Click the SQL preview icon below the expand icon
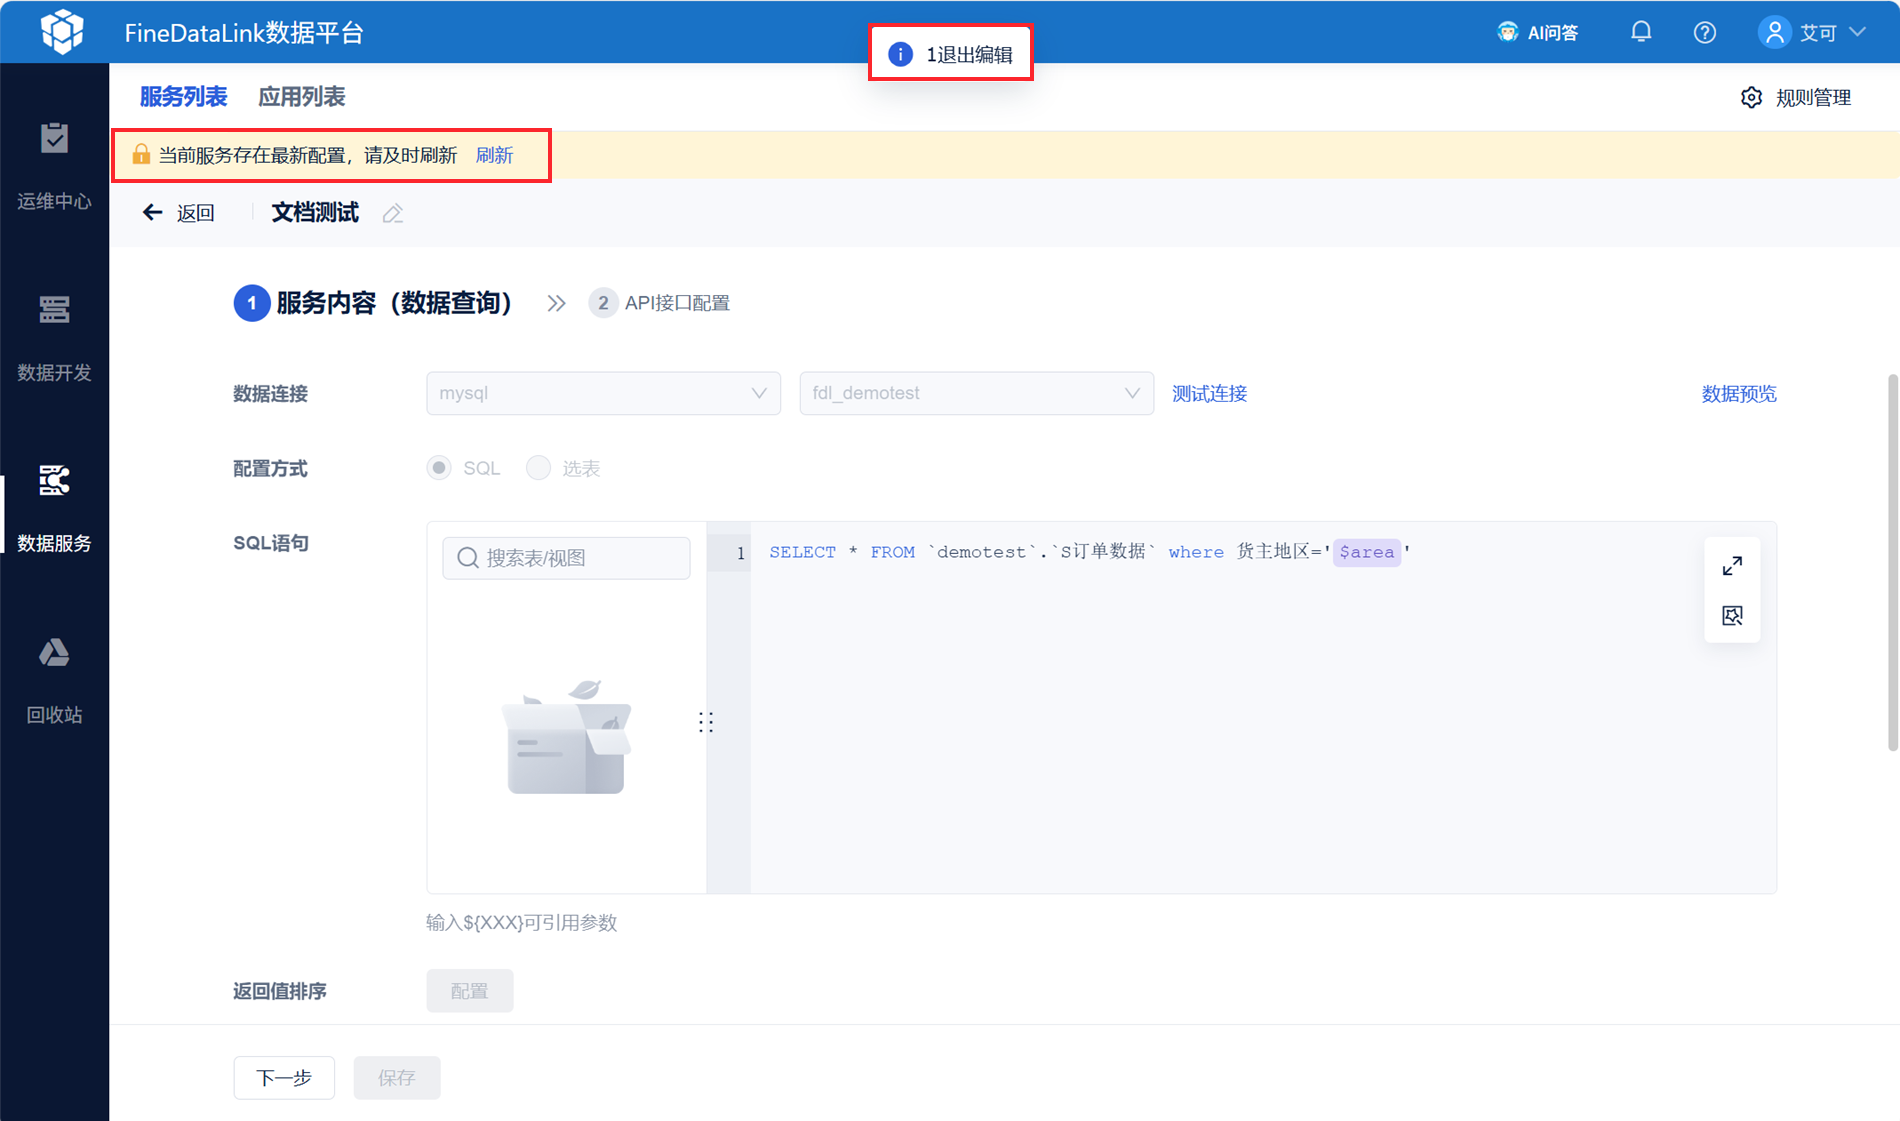The image size is (1900, 1121). (x=1732, y=615)
